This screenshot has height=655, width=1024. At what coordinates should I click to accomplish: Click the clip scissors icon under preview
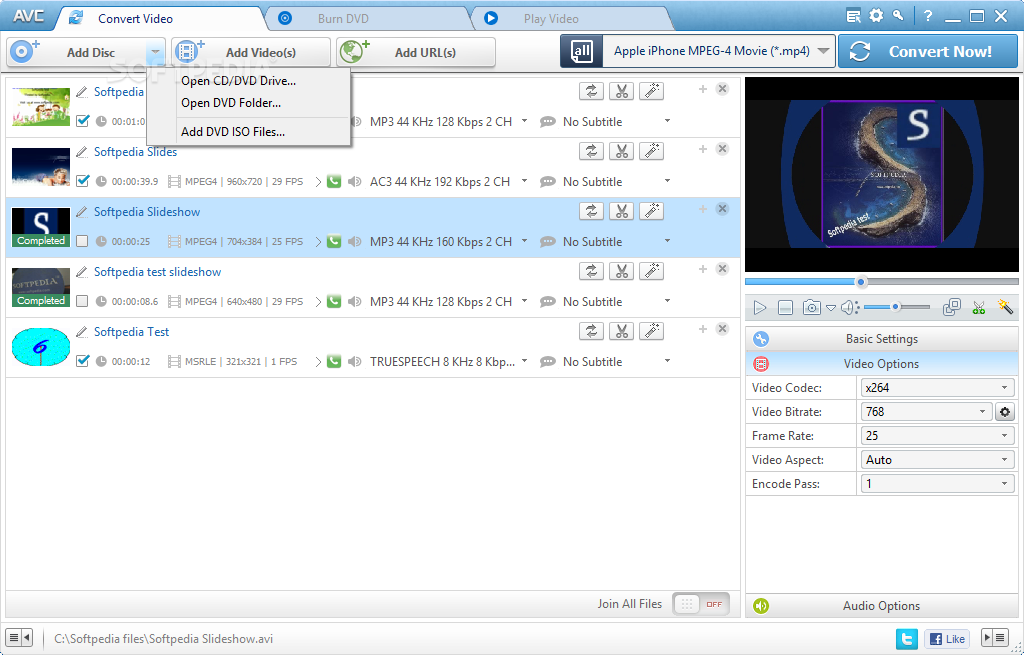978,308
